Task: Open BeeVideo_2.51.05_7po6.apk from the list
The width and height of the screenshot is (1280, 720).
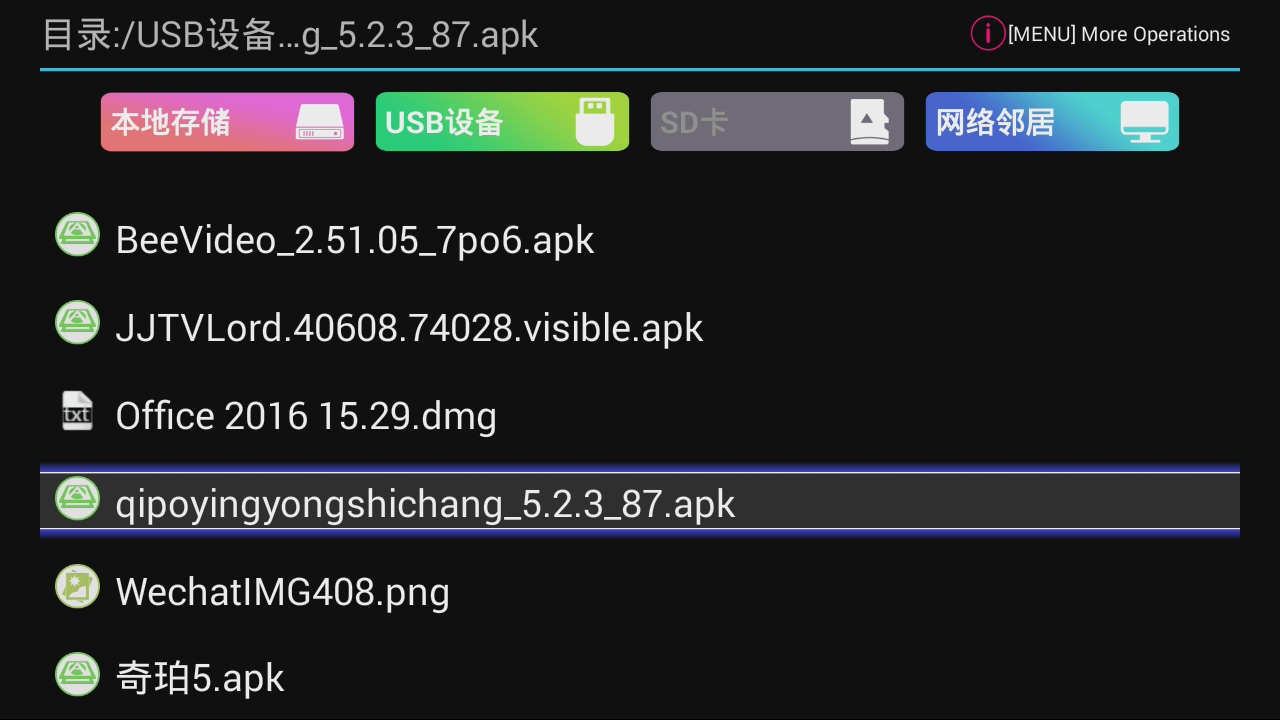Action: click(x=355, y=240)
